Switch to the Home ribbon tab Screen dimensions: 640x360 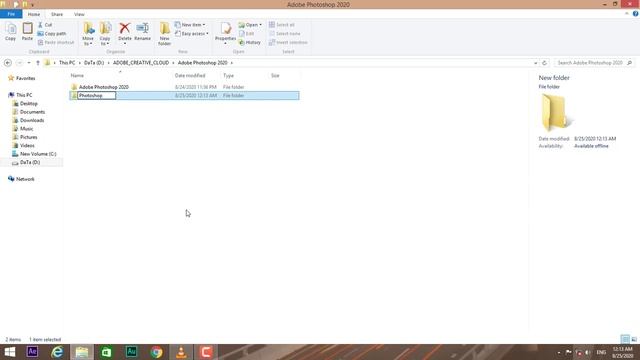(x=34, y=14)
